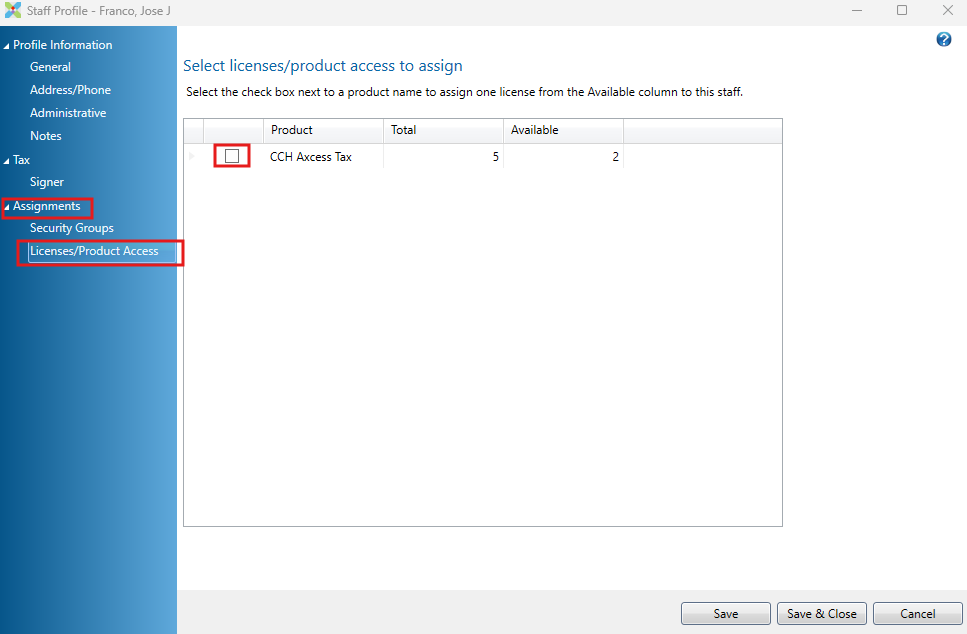The height and width of the screenshot is (634, 967).
Task: Open the Administrative page
Action: click(x=68, y=113)
